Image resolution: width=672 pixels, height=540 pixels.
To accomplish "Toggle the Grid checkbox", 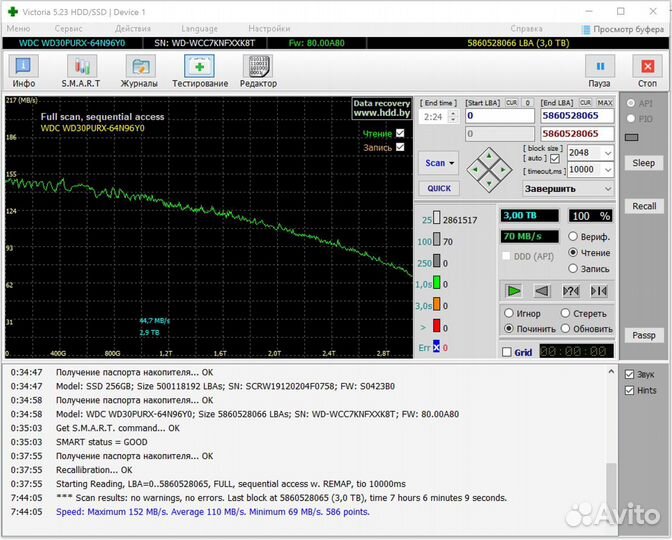I will click(x=507, y=352).
